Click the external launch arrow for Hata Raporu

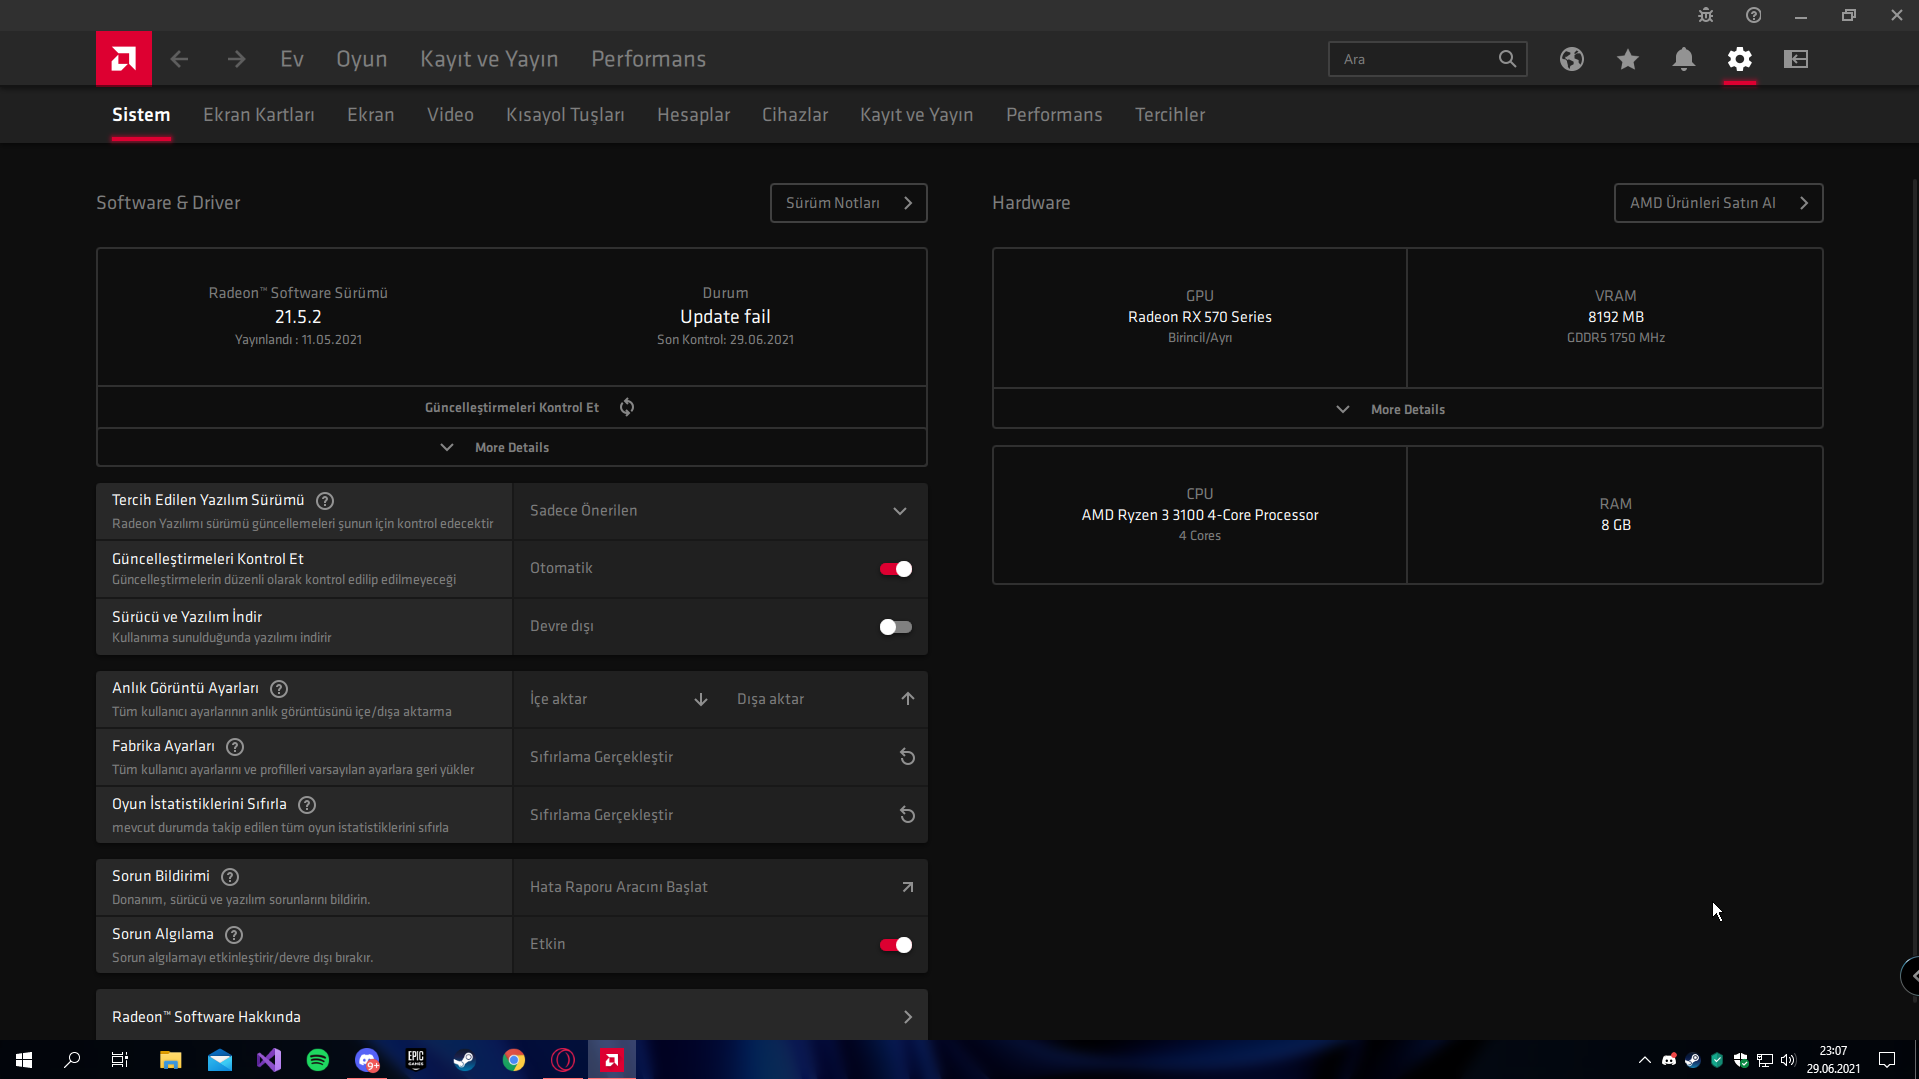907,887
